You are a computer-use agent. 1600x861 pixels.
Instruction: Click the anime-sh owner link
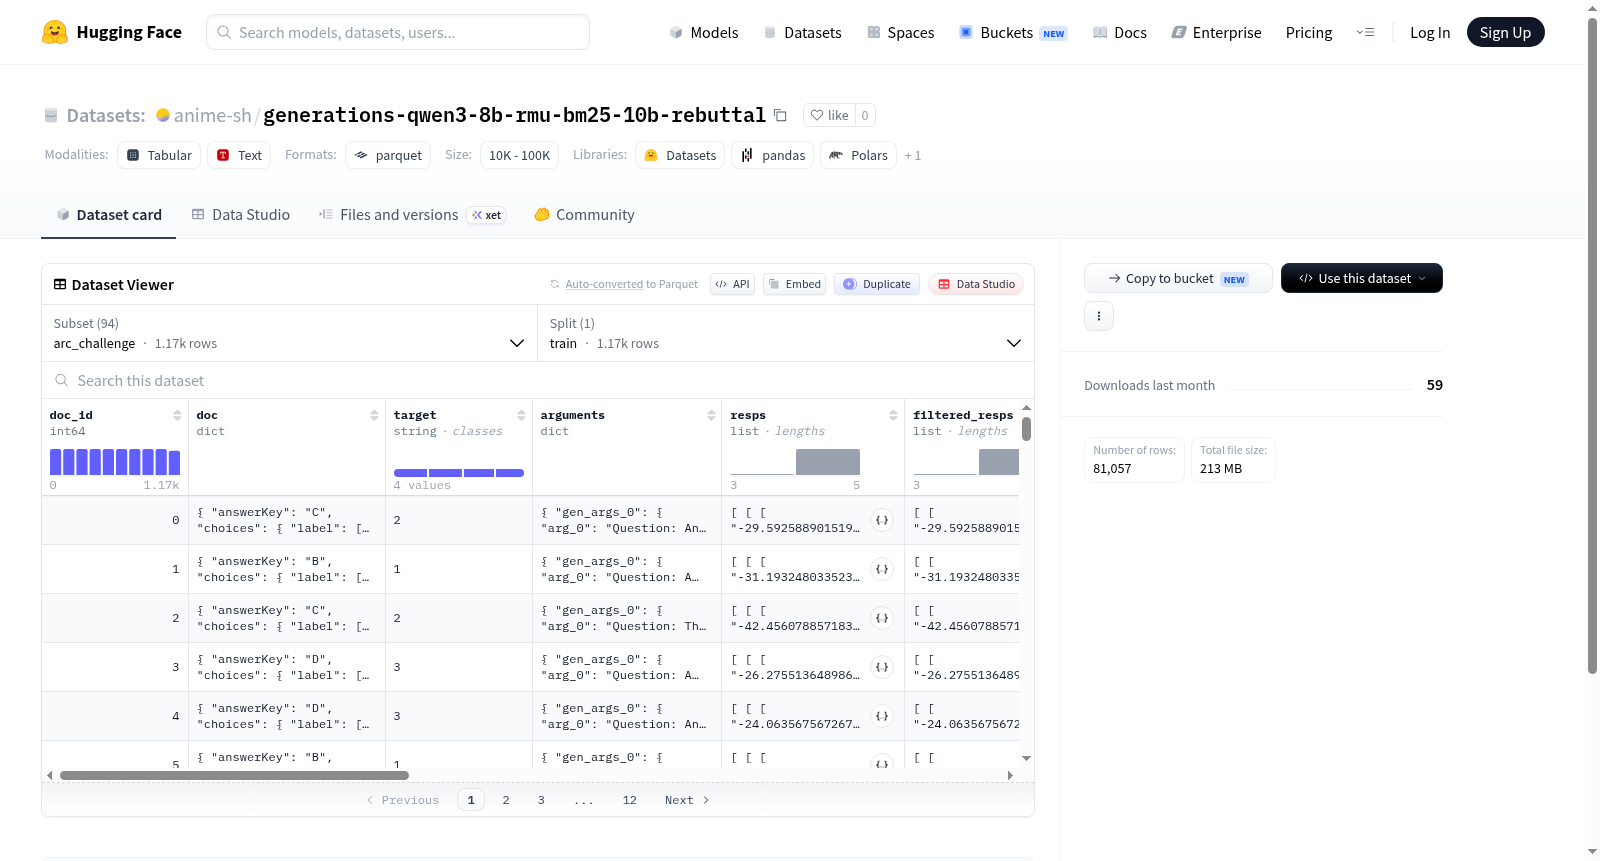tap(212, 115)
